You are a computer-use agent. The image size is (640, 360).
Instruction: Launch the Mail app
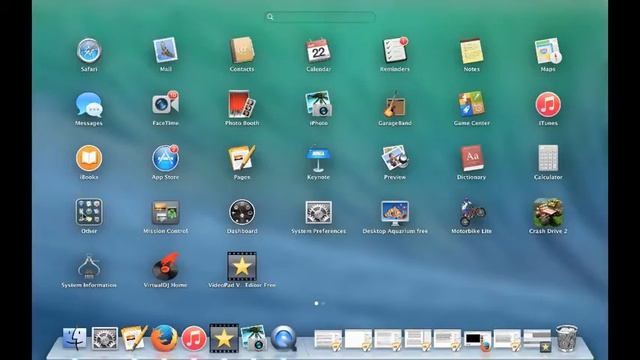pos(165,51)
